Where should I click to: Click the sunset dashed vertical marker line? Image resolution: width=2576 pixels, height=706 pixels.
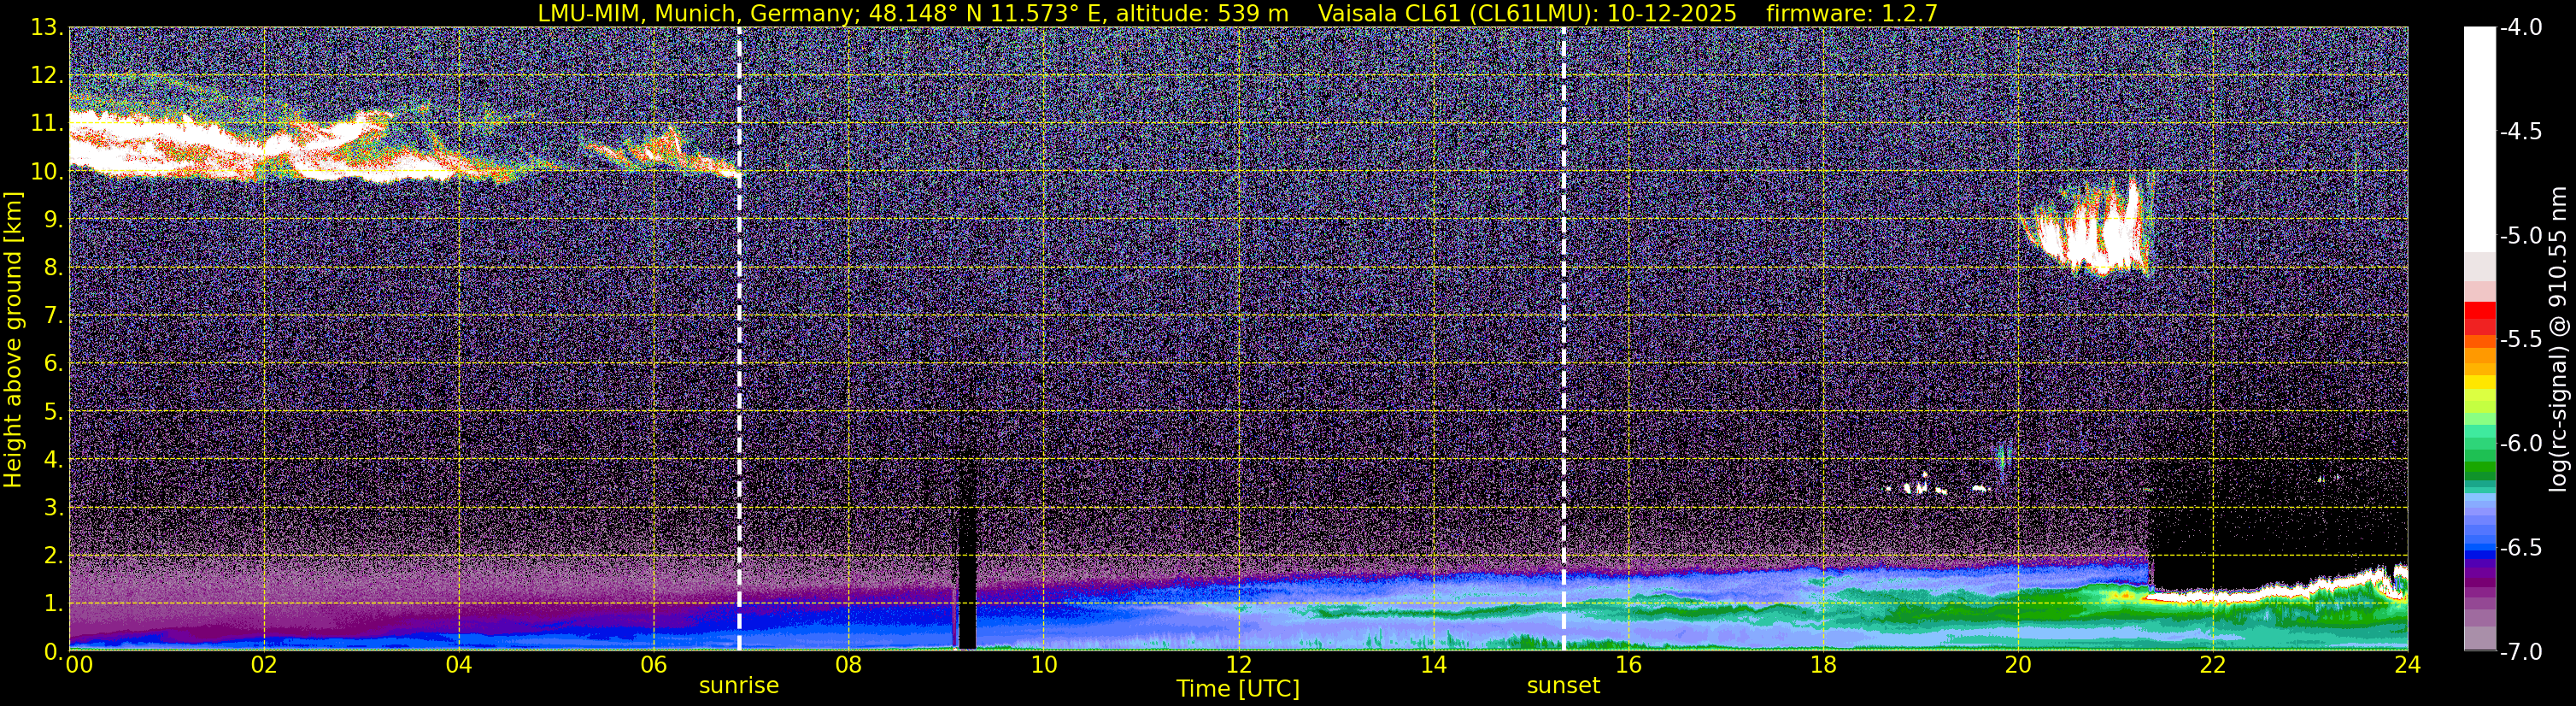coord(1564,339)
